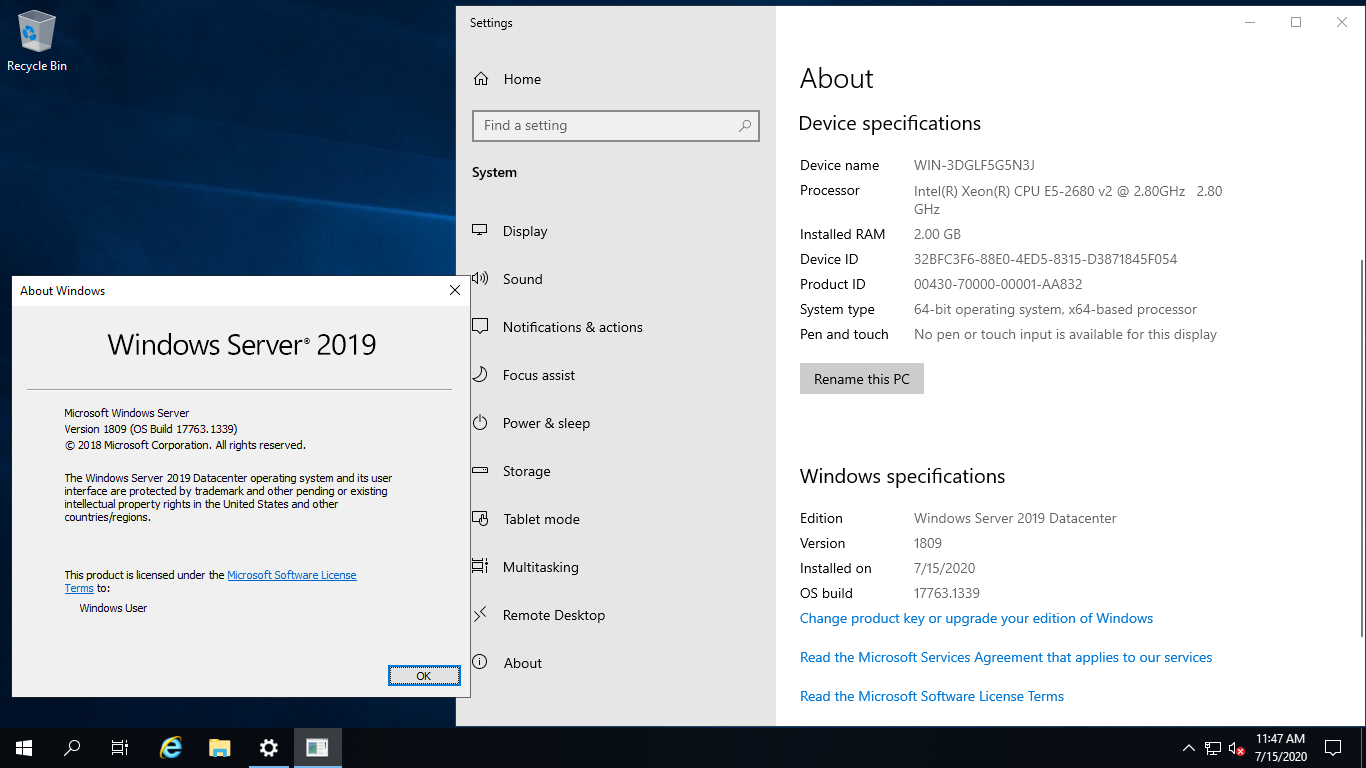
Task: Click the Home icon in Settings
Action: coord(481,79)
